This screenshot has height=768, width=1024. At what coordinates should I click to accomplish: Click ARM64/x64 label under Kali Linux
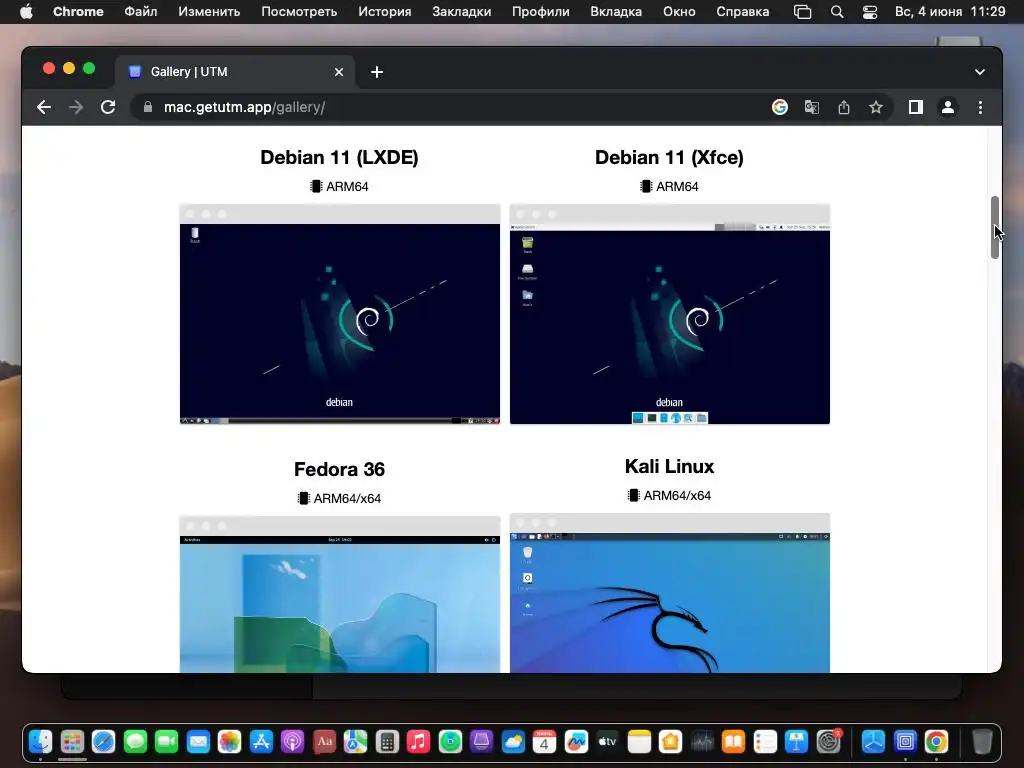(x=669, y=496)
